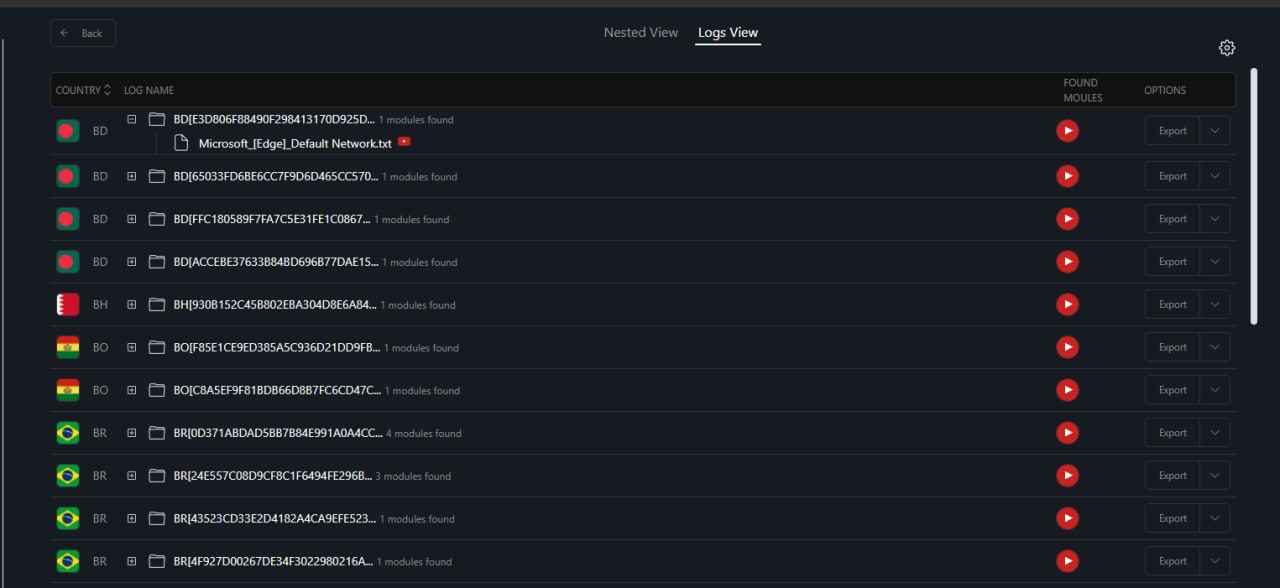
Task: Click YouTube module icon for BH[930B152C log
Action: pyautogui.click(x=1067, y=305)
